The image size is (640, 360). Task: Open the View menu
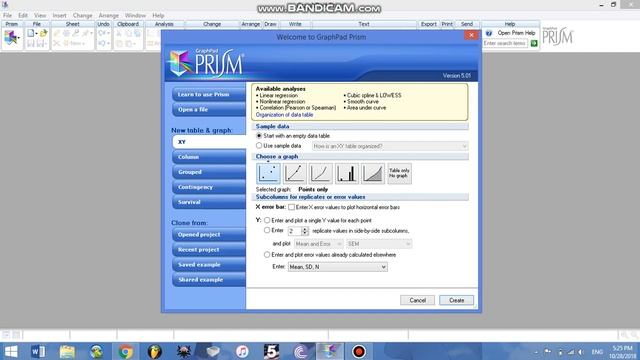(x=40, y=16)
